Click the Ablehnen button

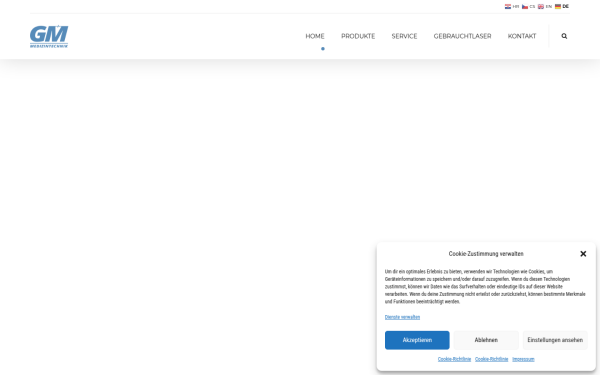(486, 340)
